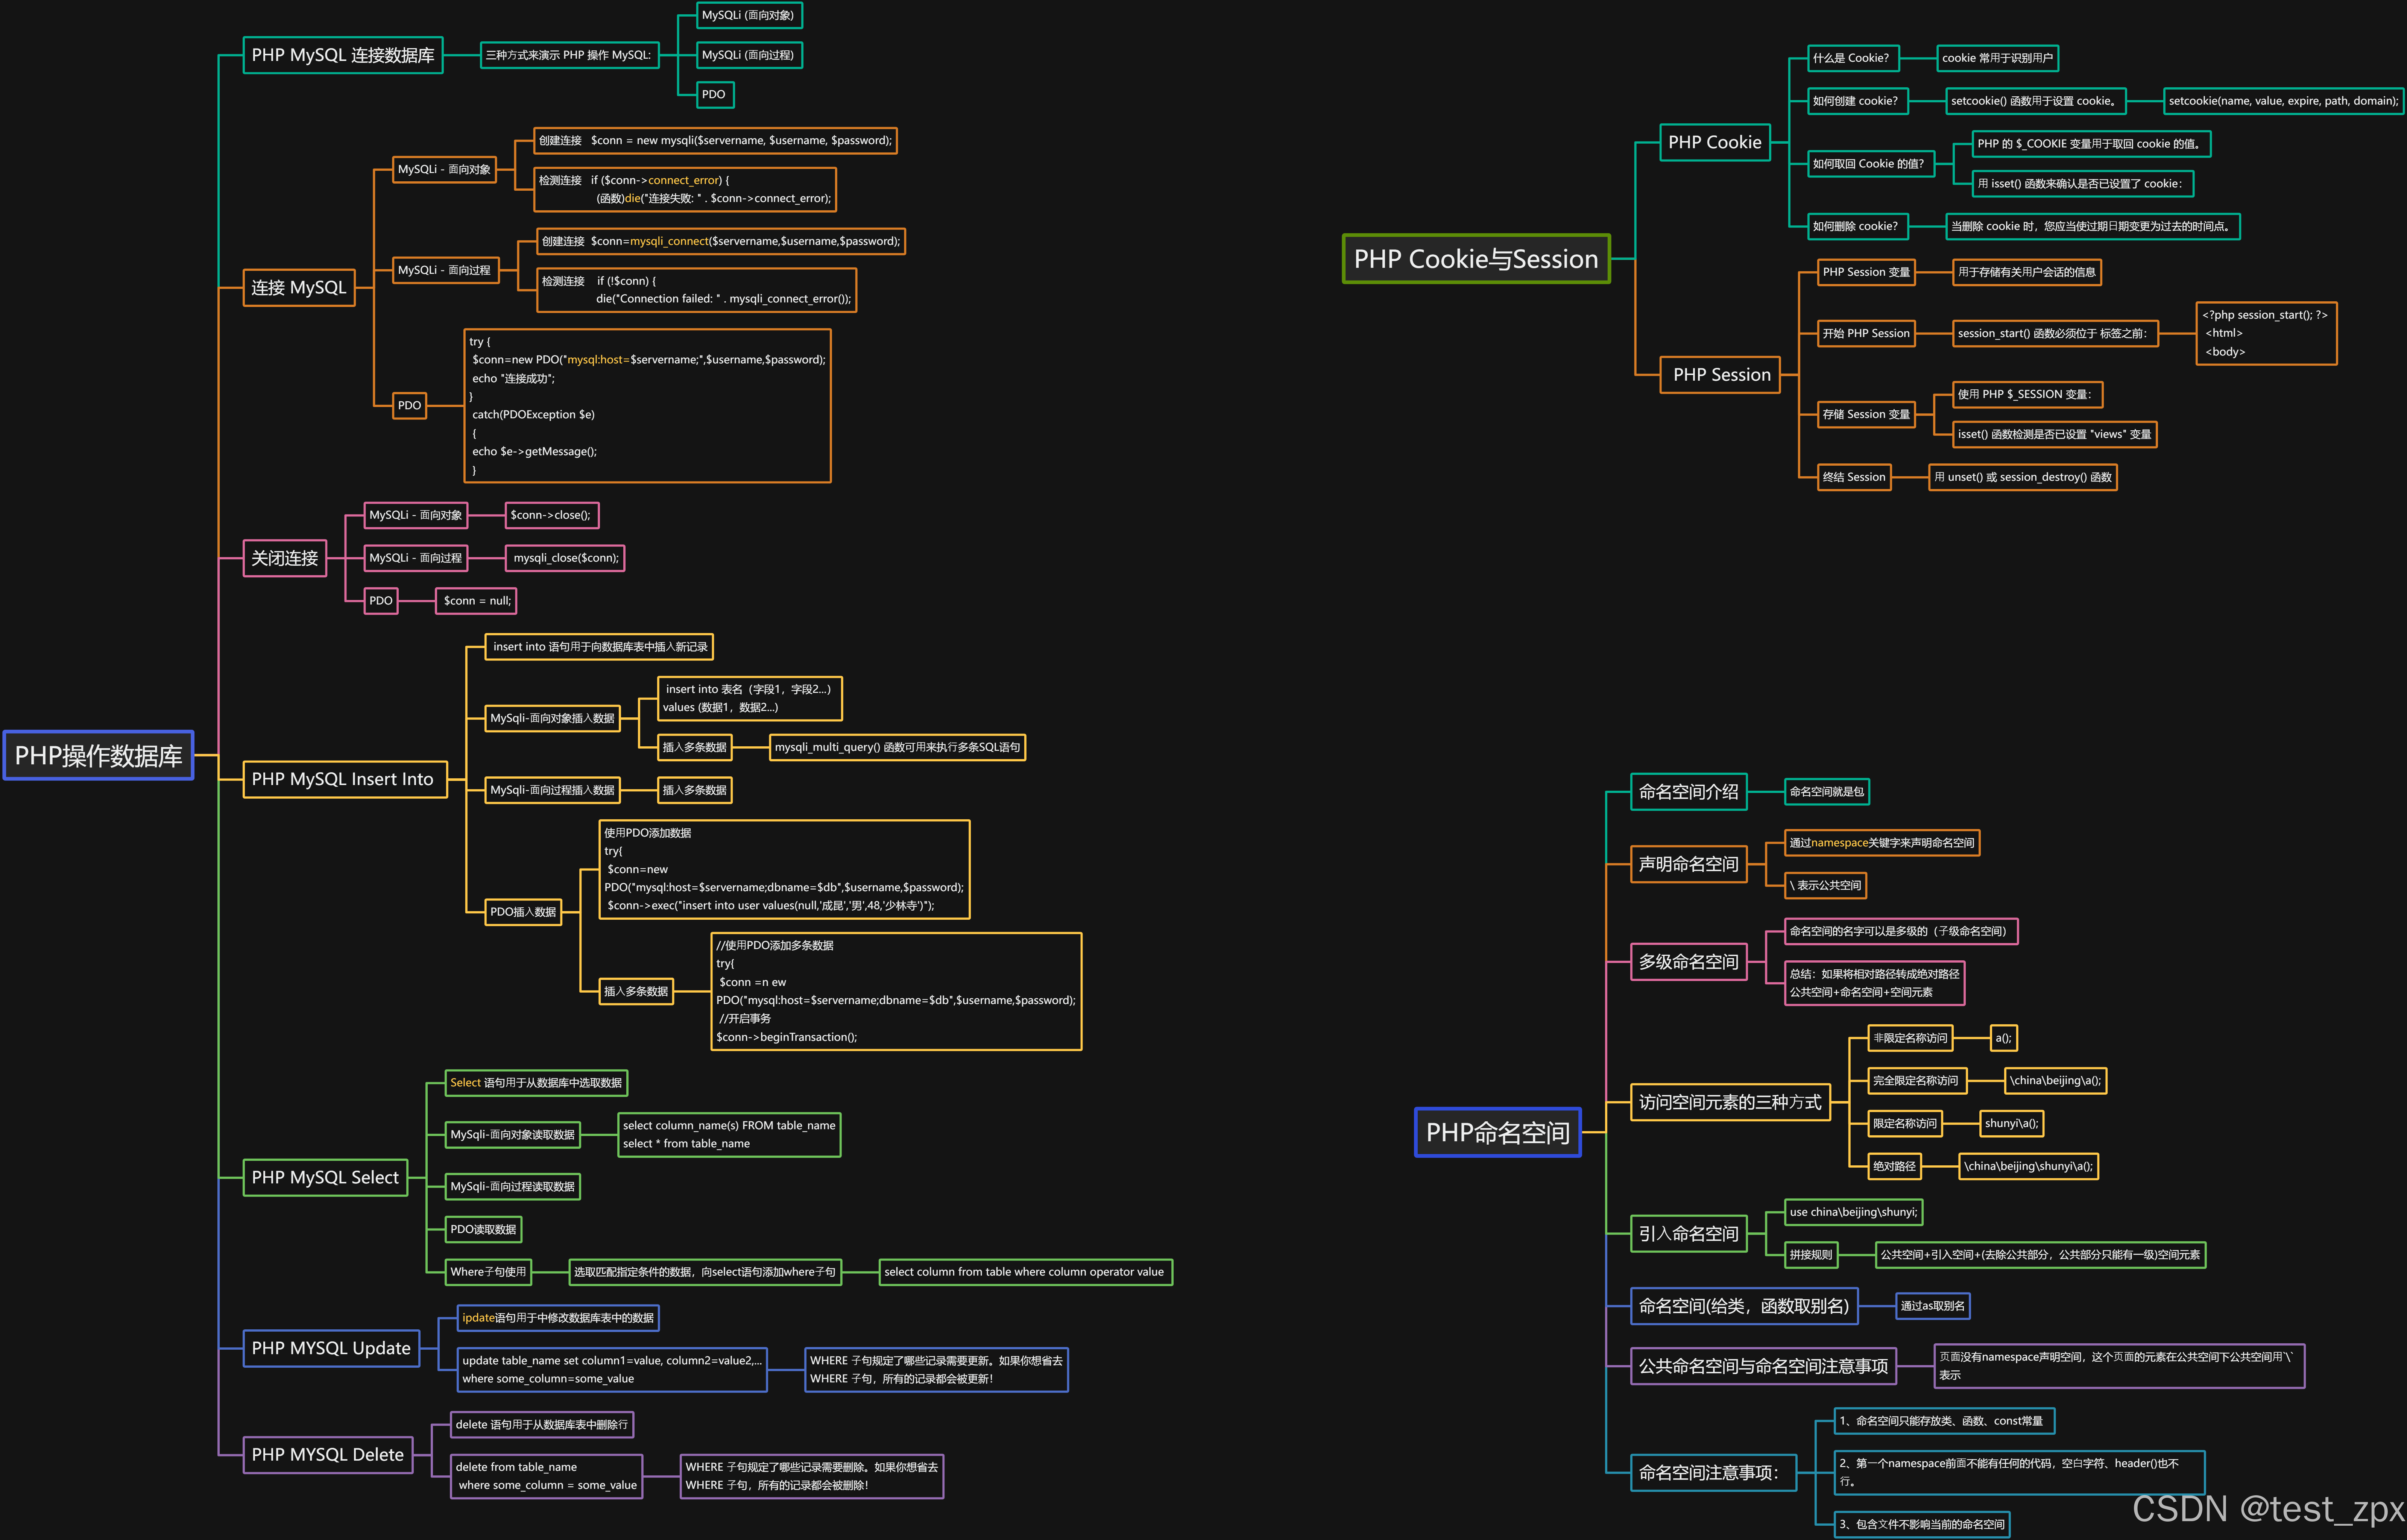Select the PHP MYSQL Update node
Image resolution: width=2407 pixels, height=1540 pixels.
coord(331,1348)
